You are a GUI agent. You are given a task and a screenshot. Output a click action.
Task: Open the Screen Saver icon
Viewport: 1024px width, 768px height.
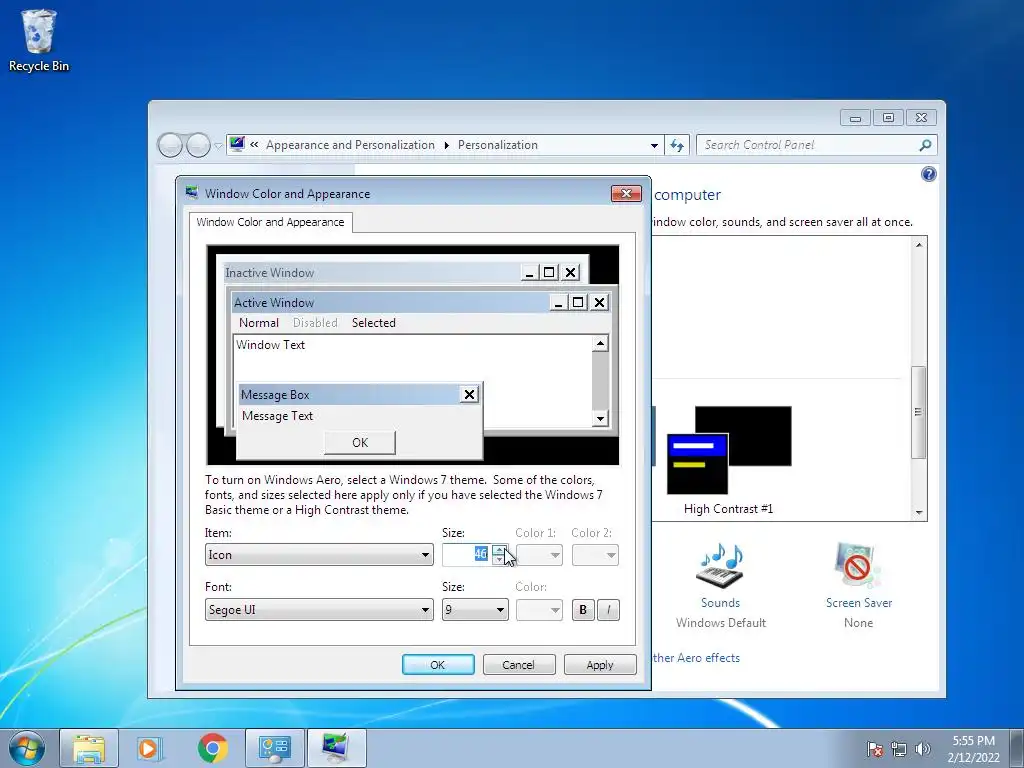click(858, 565)
